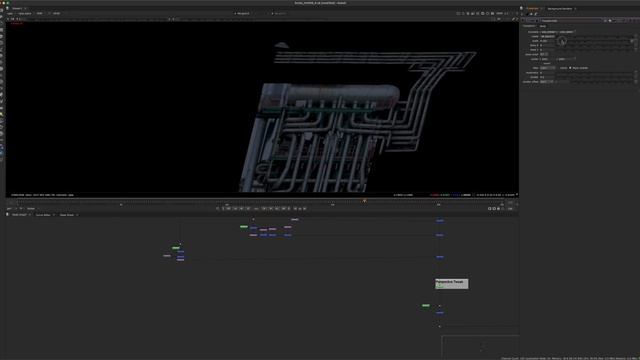Click the motionblur slider in properties
Viewport: 640px width, 360px height.
(594, 73)
